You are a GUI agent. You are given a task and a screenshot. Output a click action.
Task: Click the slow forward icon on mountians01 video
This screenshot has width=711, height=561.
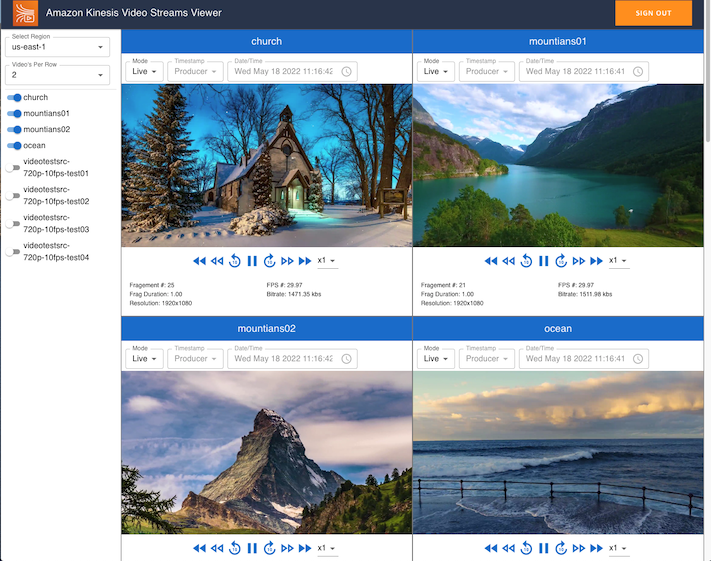pyautogui.click(x=579, y=261)
